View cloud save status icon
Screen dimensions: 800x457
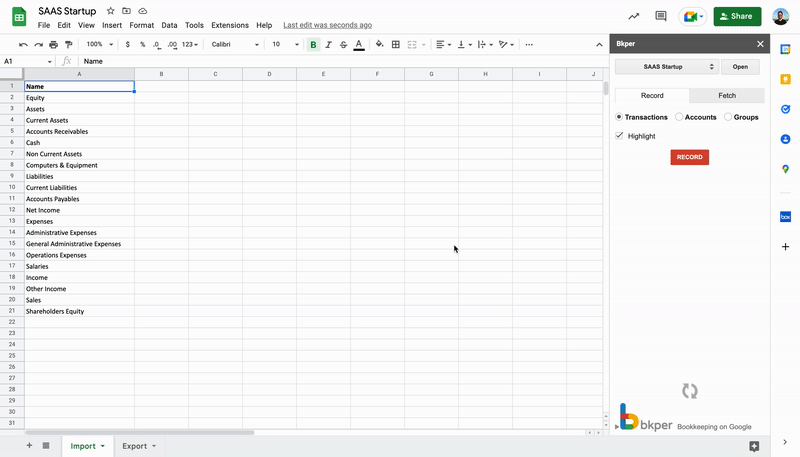143,11
